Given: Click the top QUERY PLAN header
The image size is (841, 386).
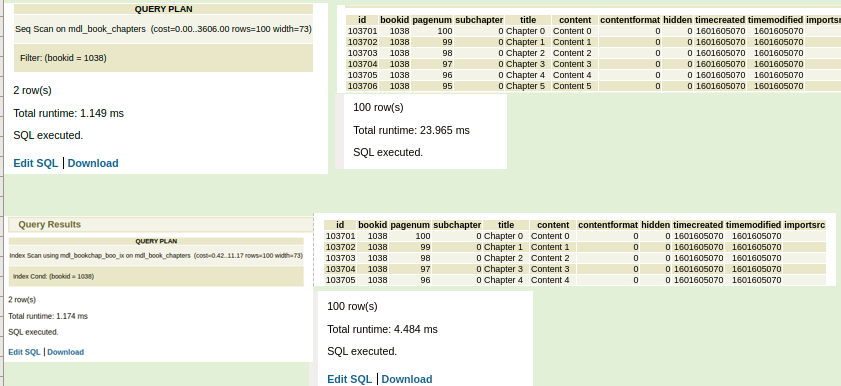Looking at the screenshot, I should [x=164, y=9].
